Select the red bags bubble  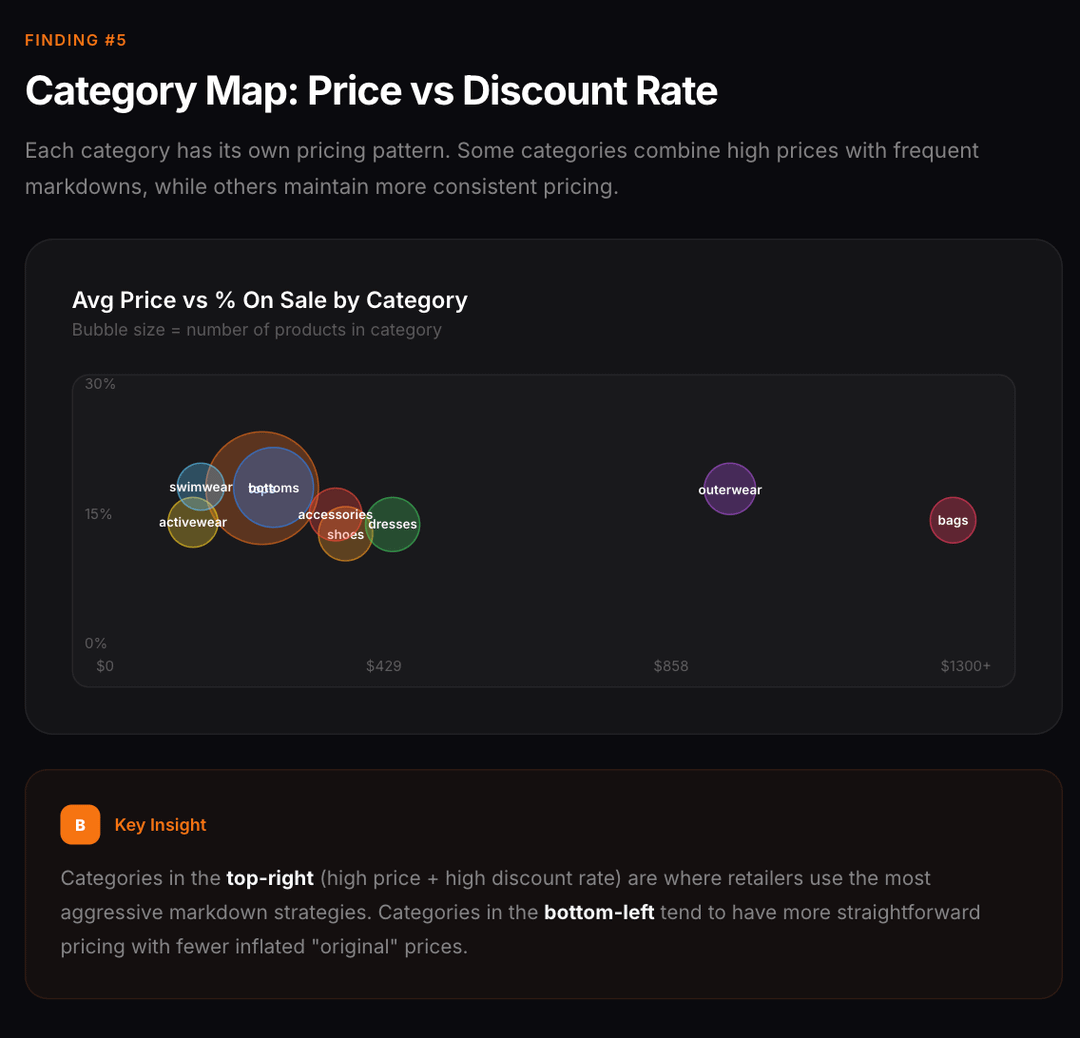pos(953,520)
